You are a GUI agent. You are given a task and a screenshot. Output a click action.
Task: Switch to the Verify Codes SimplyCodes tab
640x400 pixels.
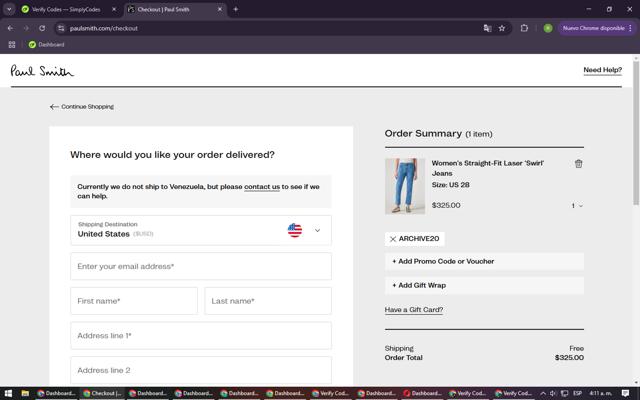coord(65,9)
